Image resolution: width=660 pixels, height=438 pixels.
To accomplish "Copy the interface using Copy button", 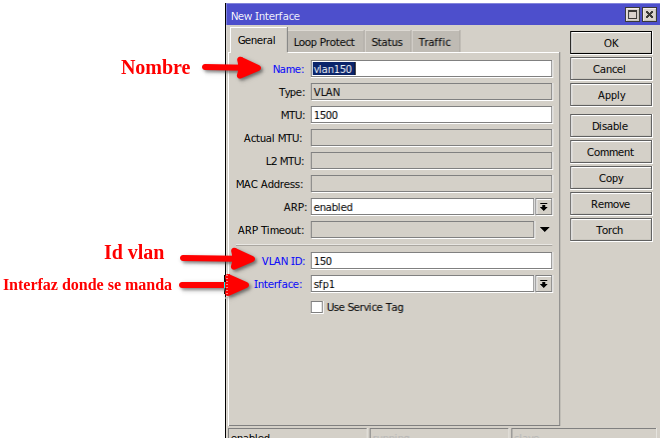I will [610, 179].
